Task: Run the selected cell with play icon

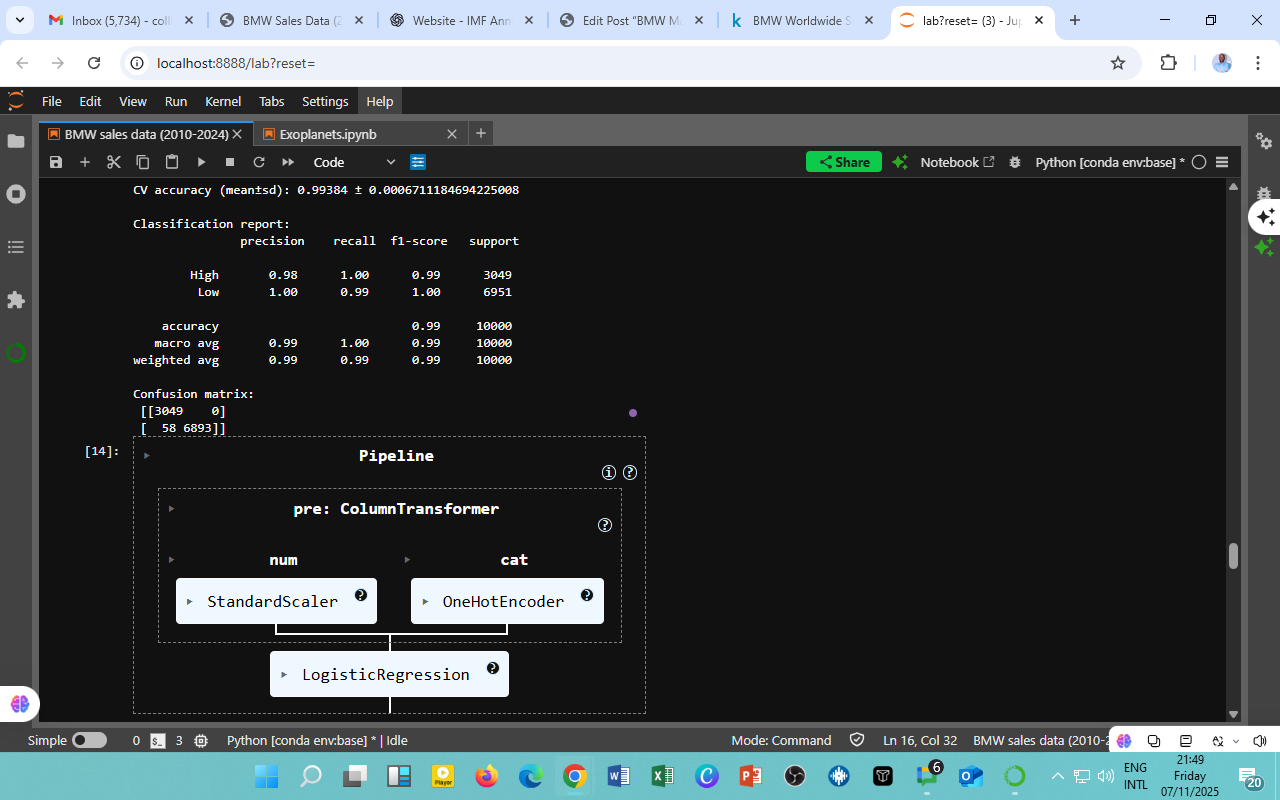Action: (x=201, y=162)
